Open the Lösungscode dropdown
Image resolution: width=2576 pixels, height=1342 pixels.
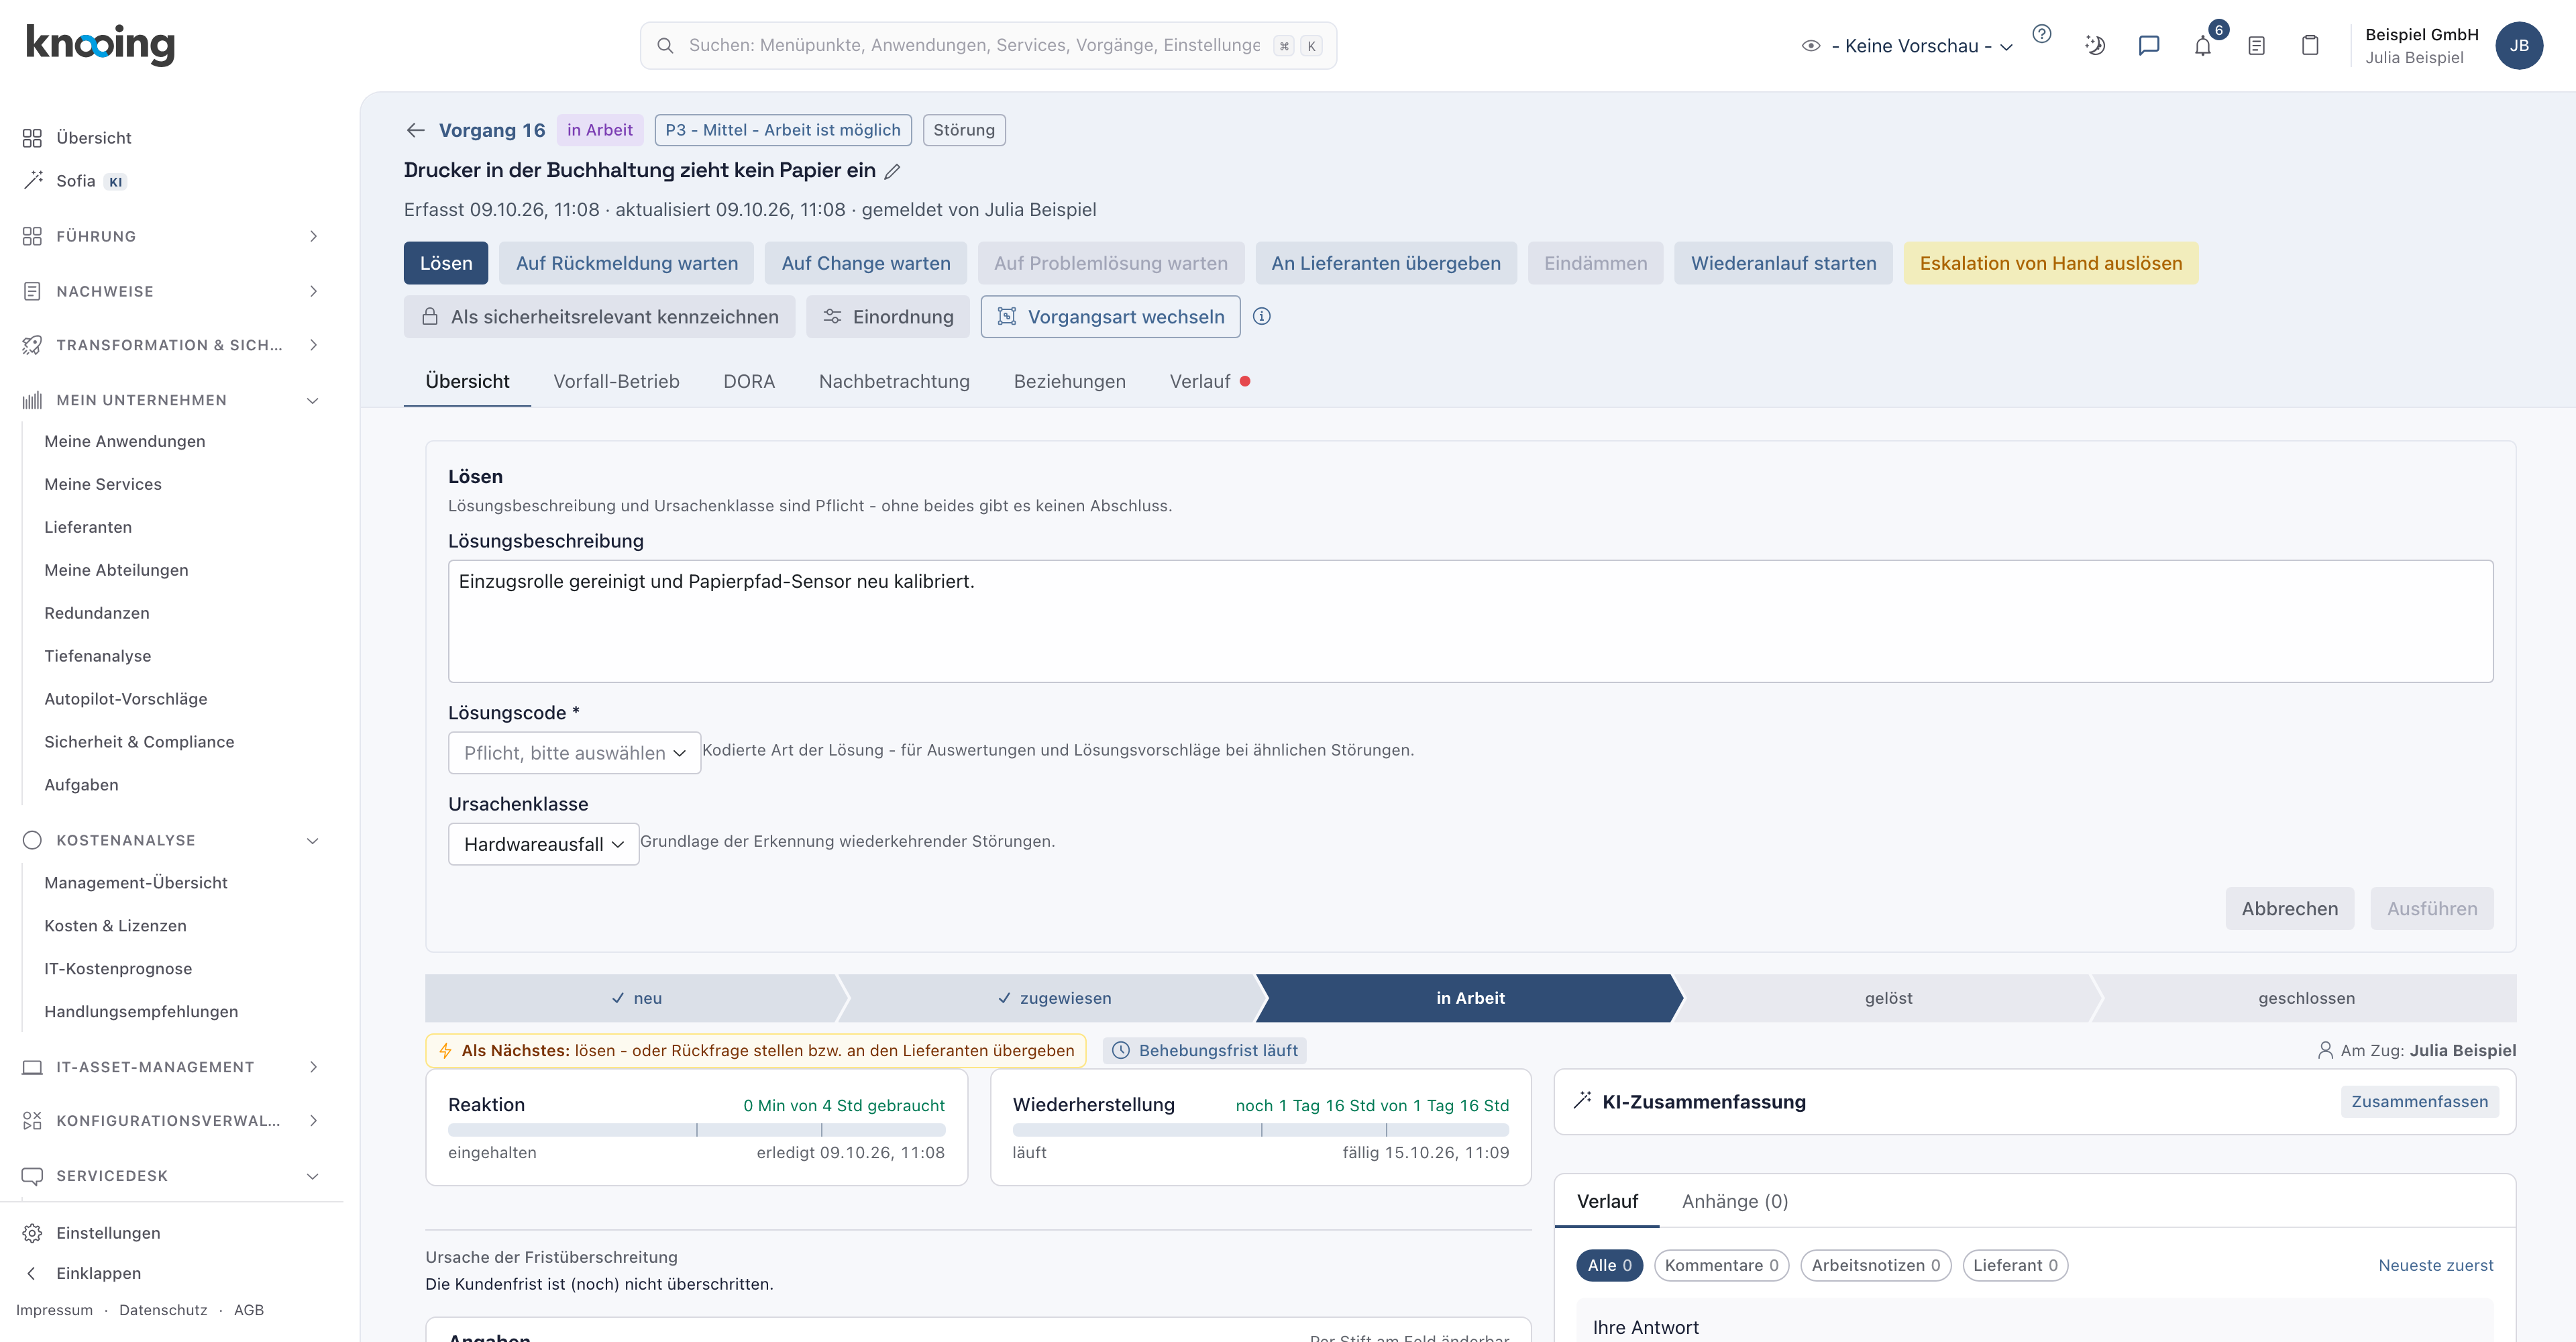(x=574, y=753)
